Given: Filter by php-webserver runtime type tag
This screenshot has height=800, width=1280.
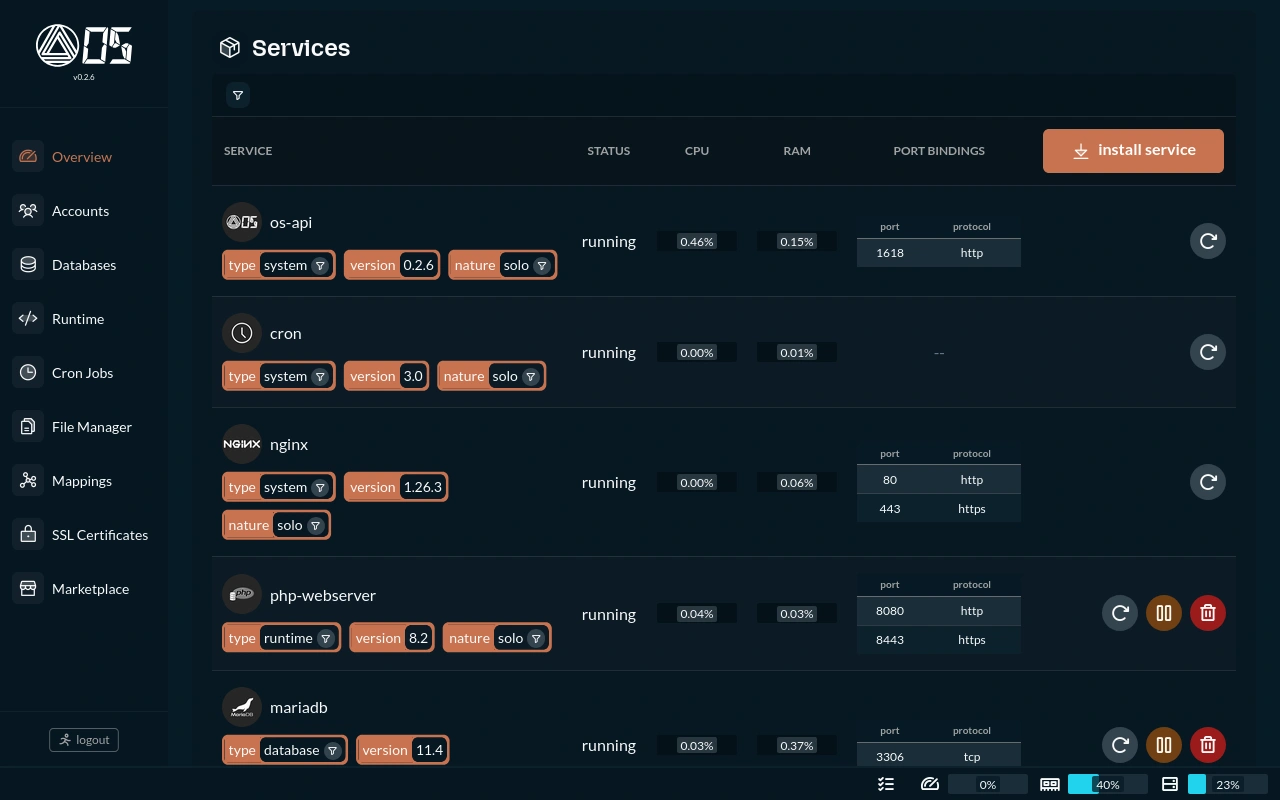Looking at the screenshot, I should tap(326, 639).
